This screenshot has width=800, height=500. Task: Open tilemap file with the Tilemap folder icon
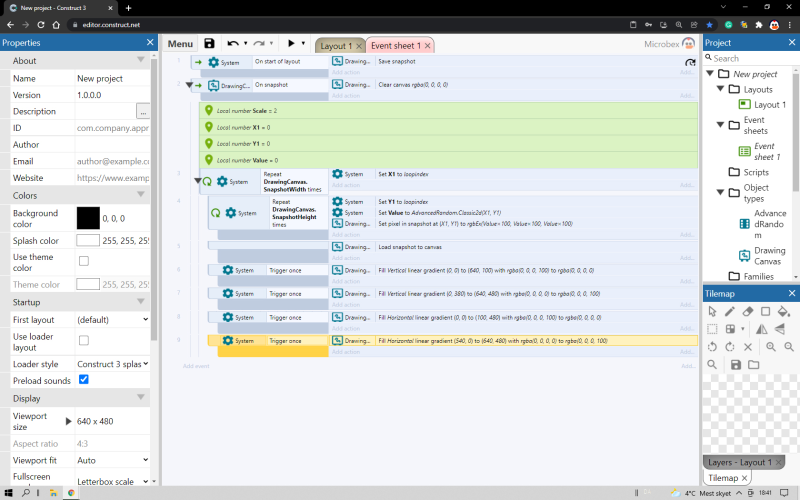[754, 364]
